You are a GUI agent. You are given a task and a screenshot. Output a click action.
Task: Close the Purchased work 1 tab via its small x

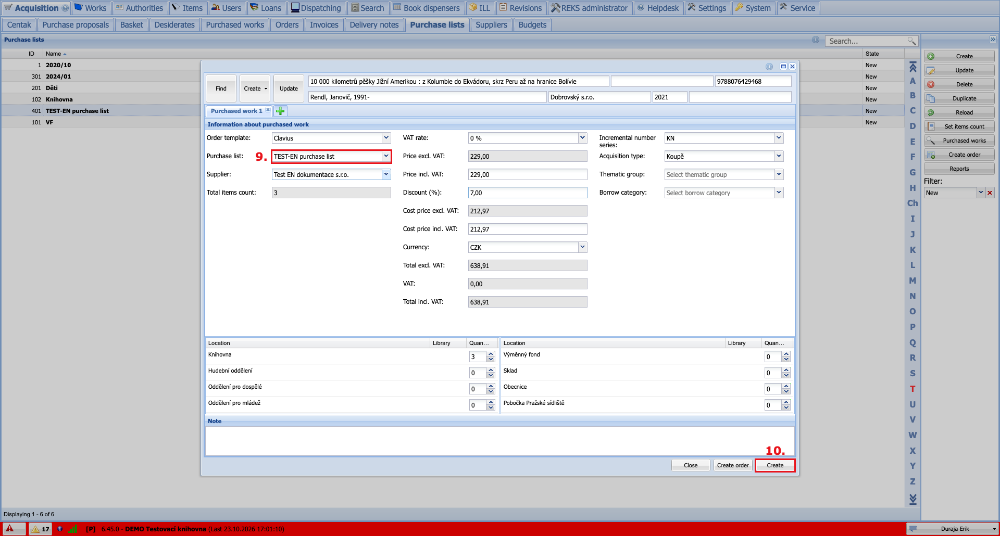pos(268,110)
